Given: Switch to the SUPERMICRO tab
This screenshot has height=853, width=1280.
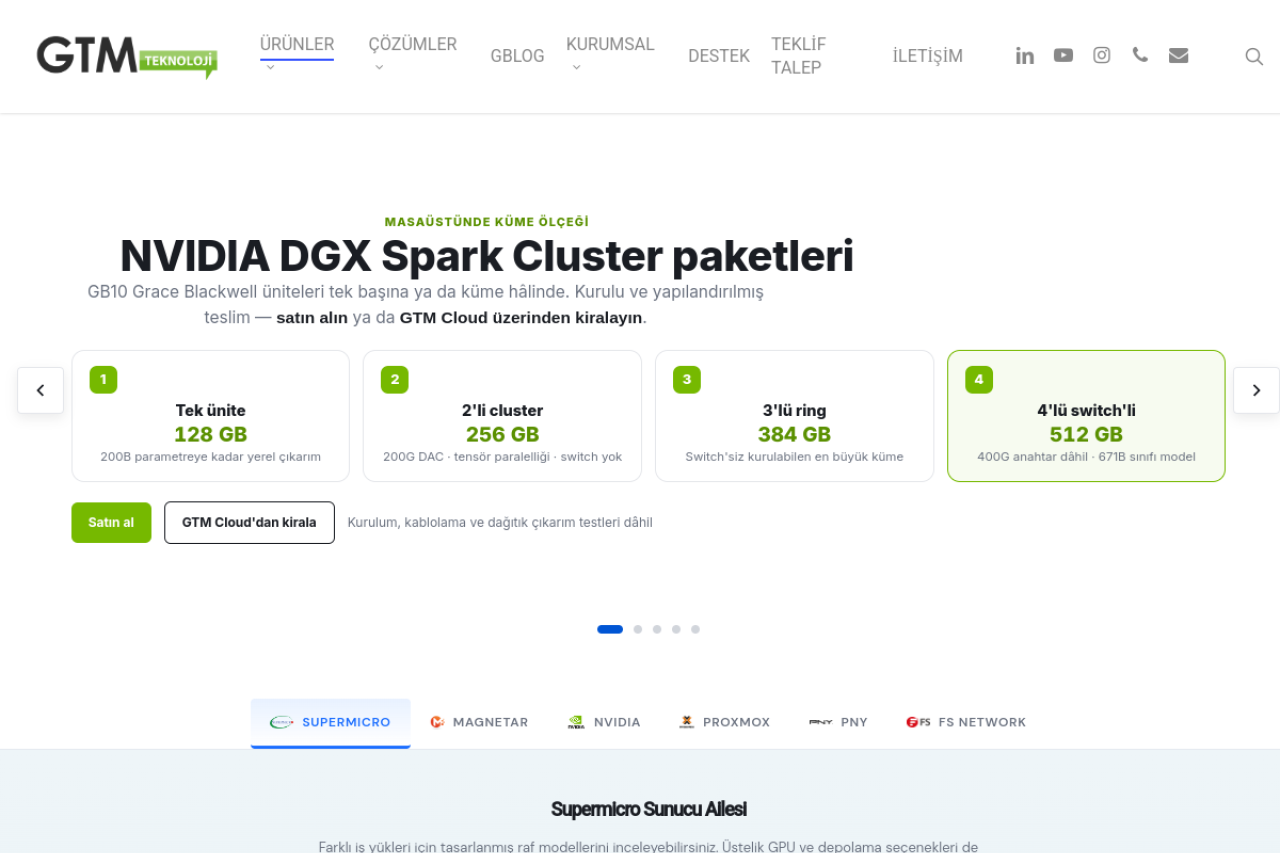Looking at the screenshot, I should [x=331, y=723].
